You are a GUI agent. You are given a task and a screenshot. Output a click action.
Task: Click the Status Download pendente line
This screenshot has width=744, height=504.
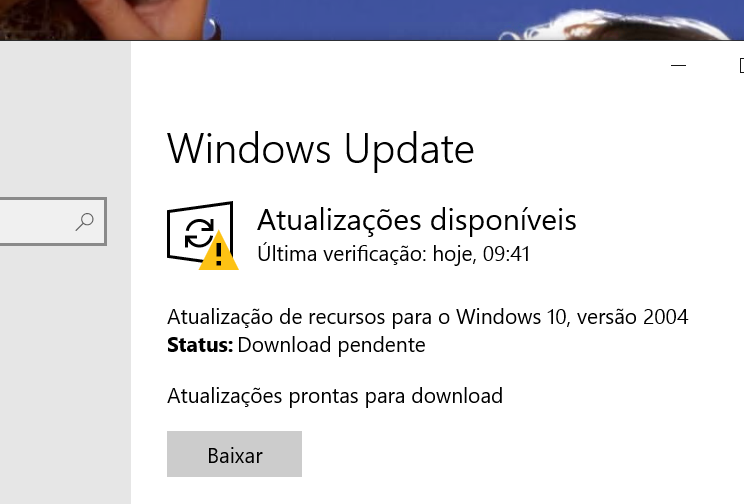[x=296, y=345]
